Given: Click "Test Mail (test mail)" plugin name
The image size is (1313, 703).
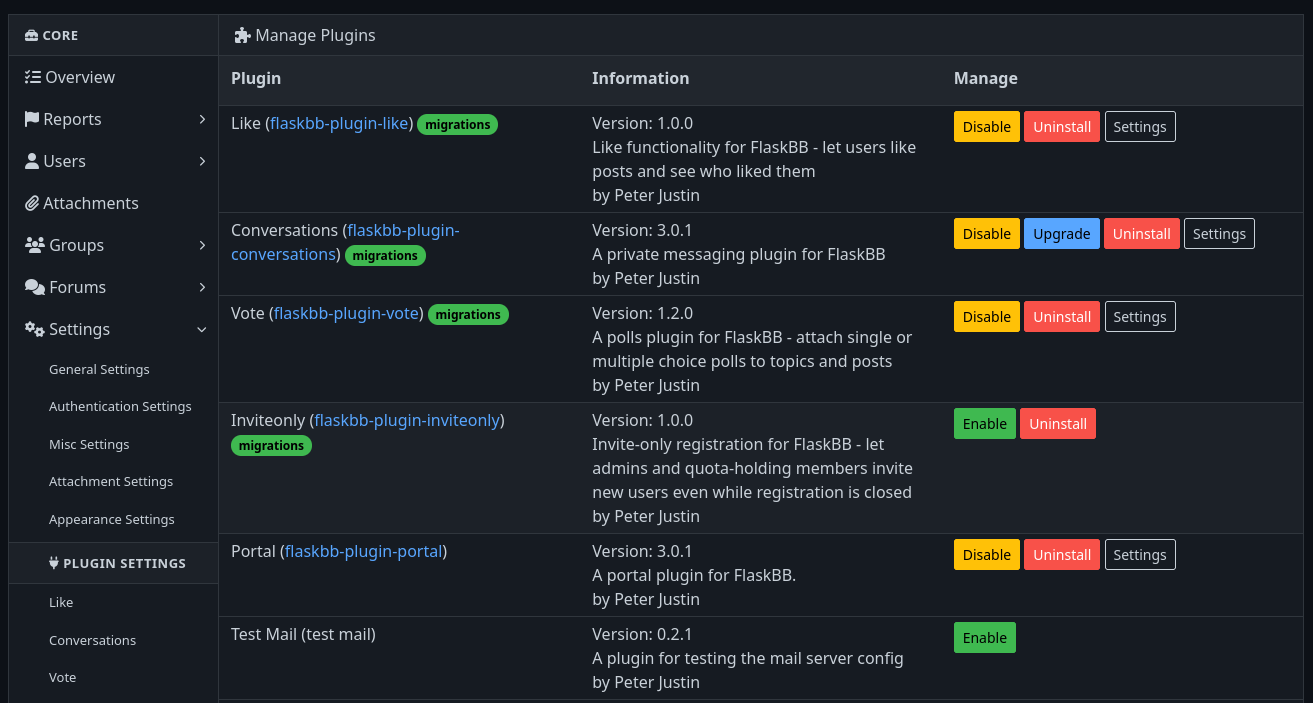Looking at the screenshot, I should tap(303, 634).
